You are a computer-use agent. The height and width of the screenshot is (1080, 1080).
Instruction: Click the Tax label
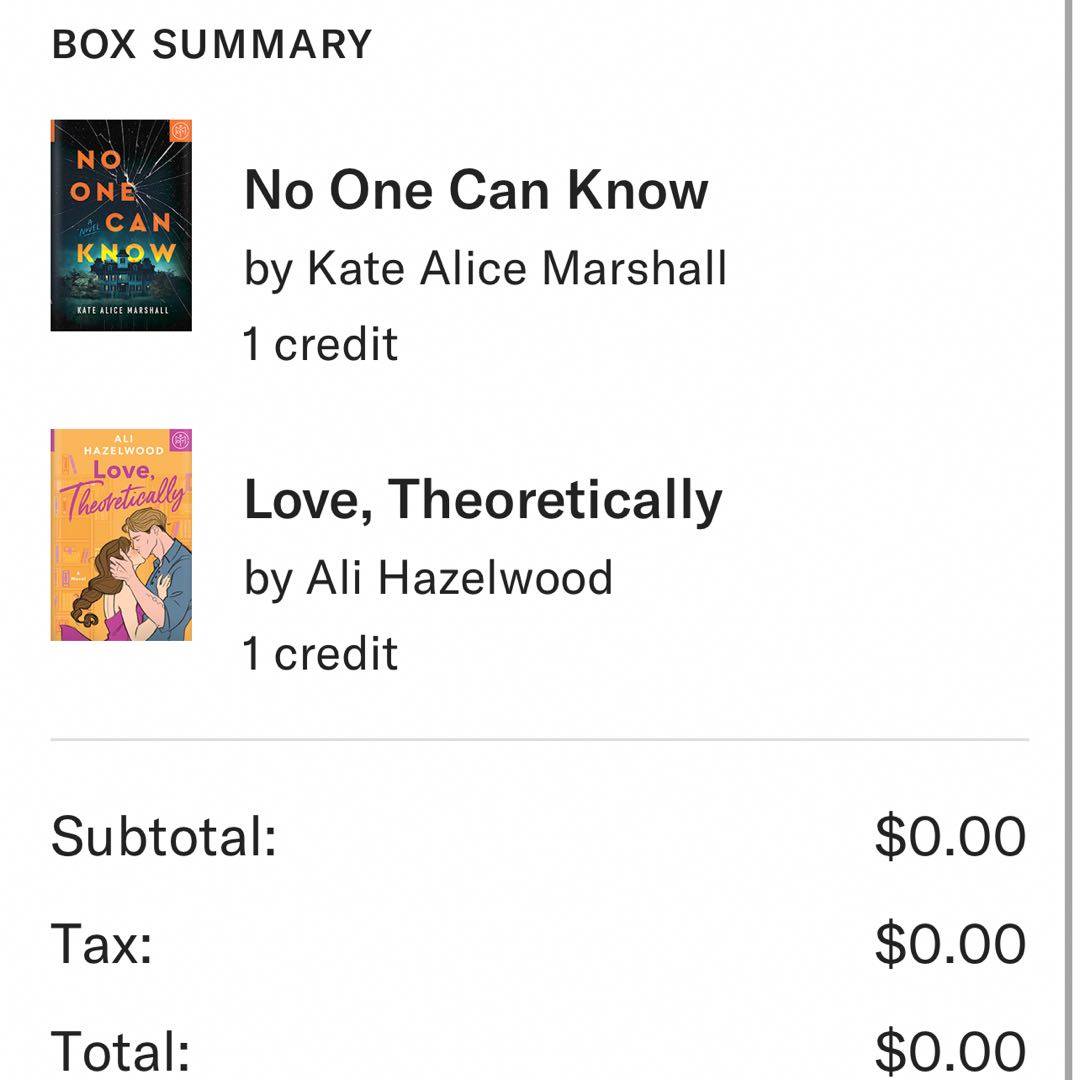[x=101, y=943]
